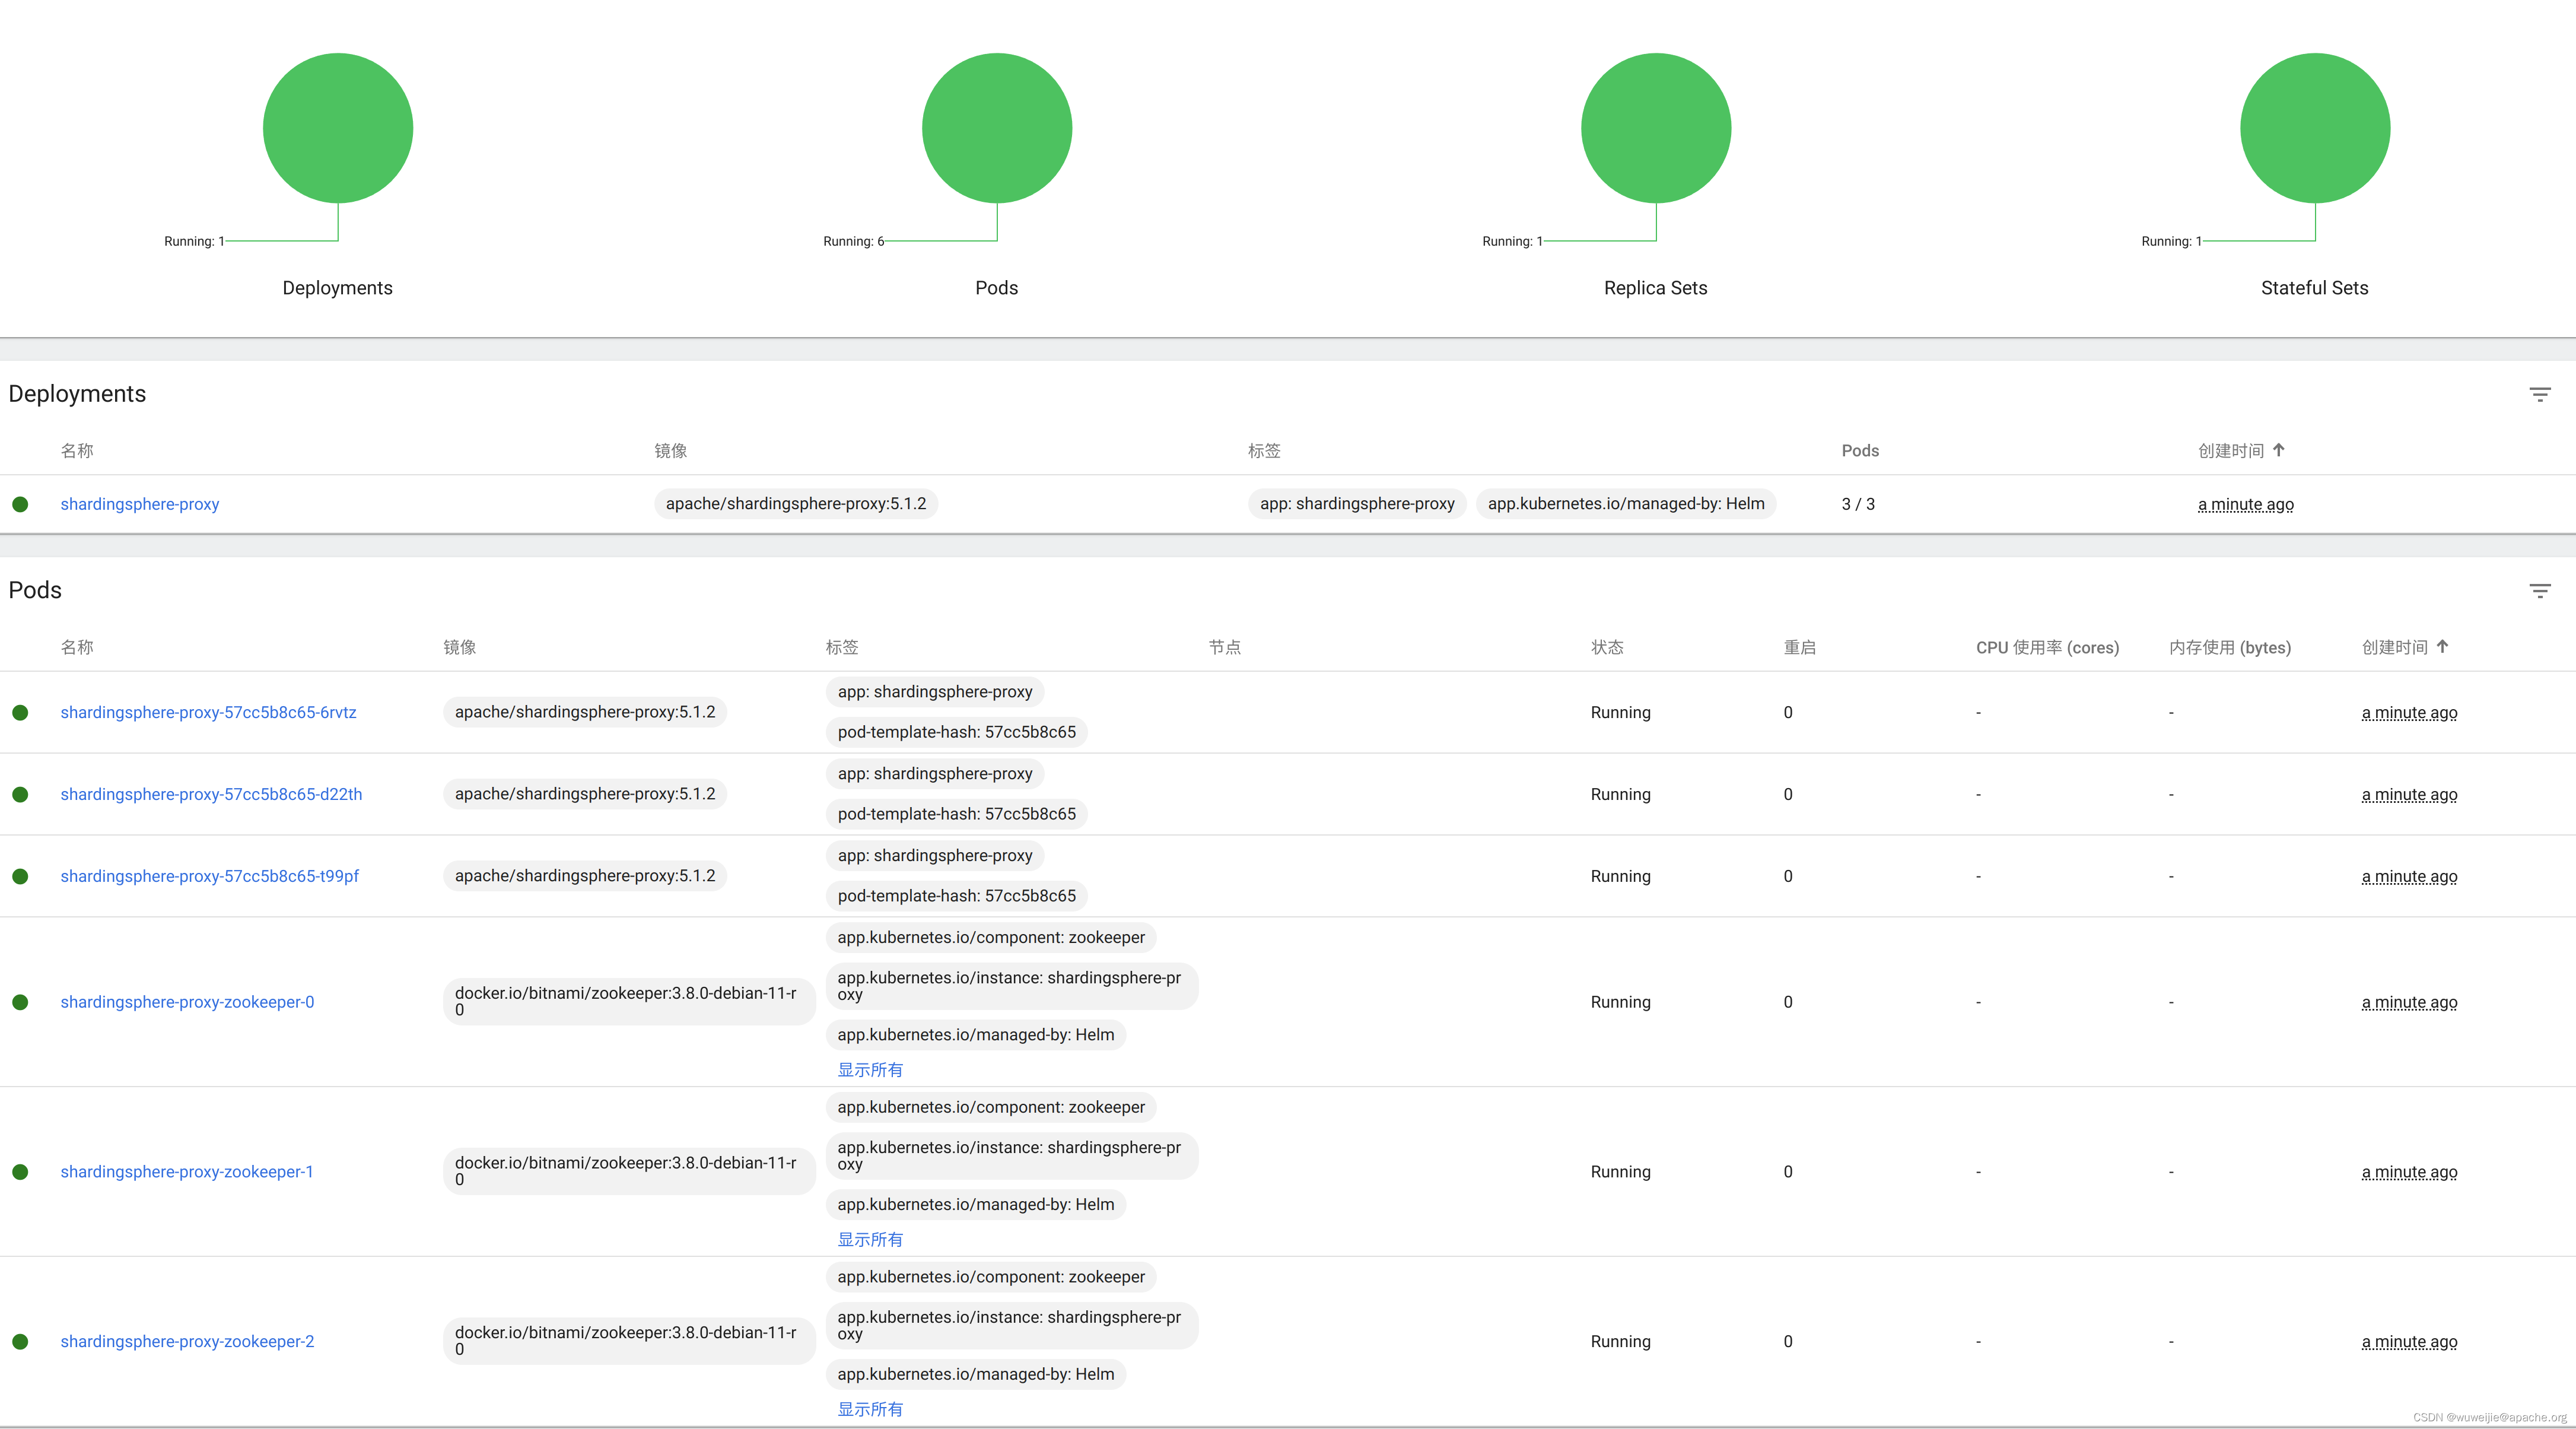Expand 显示所有 labels for zookeeper-0

point(870,1070)
